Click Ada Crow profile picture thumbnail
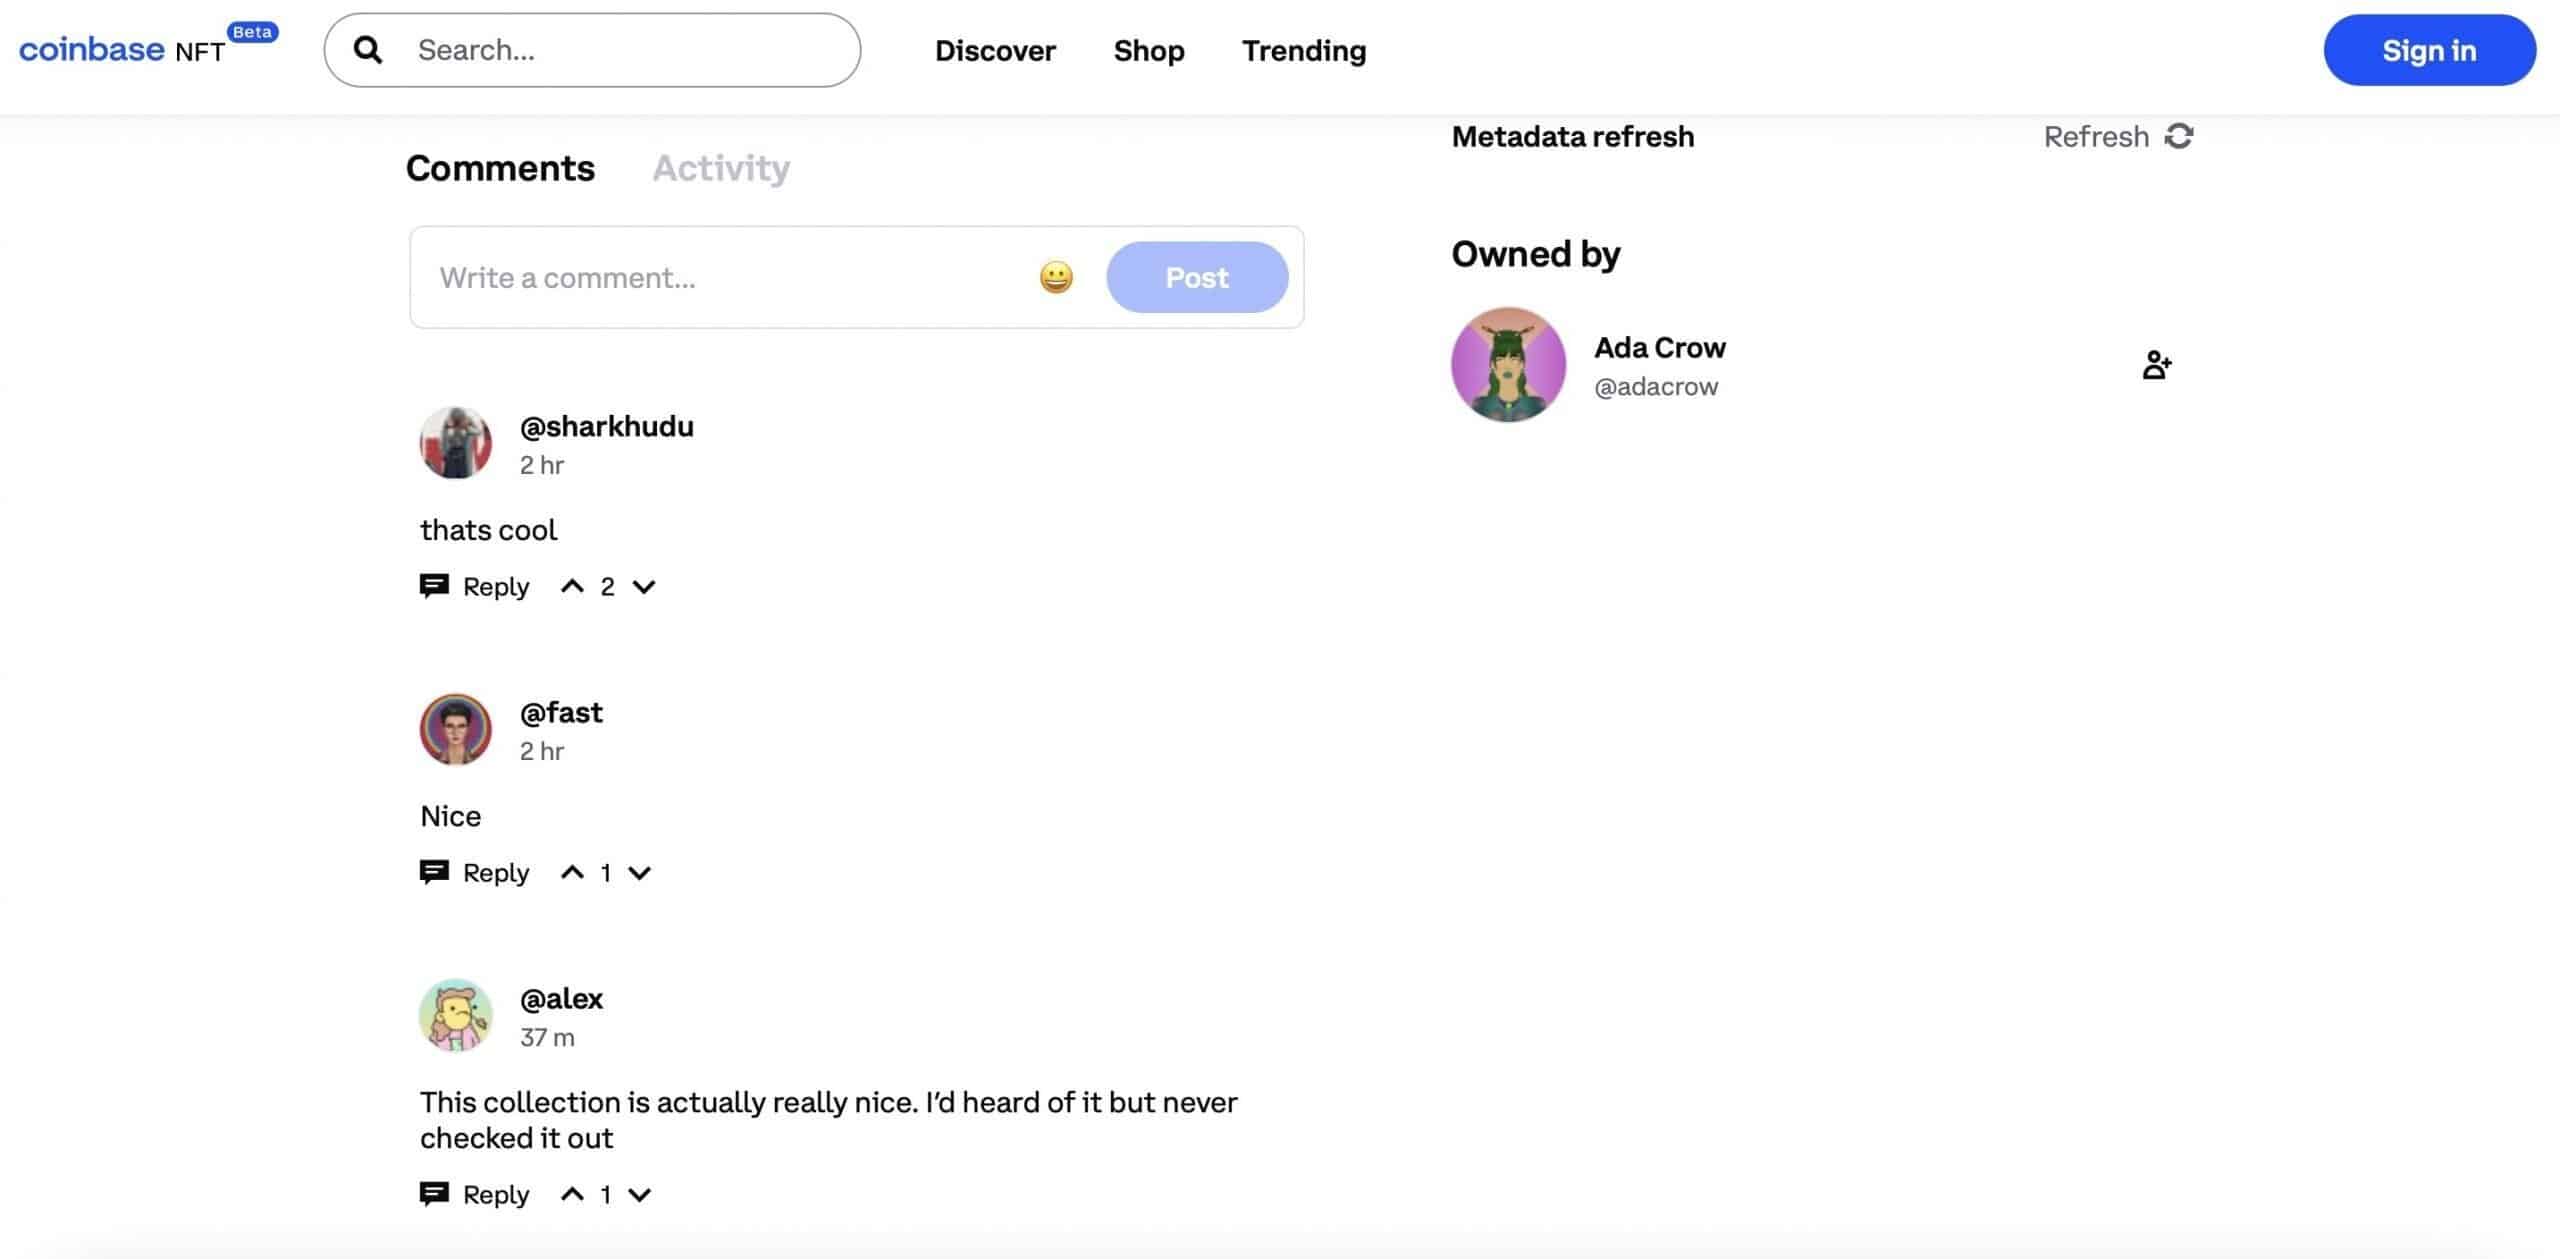Screen dimensions: 2560x1259 coord(1507,364)
